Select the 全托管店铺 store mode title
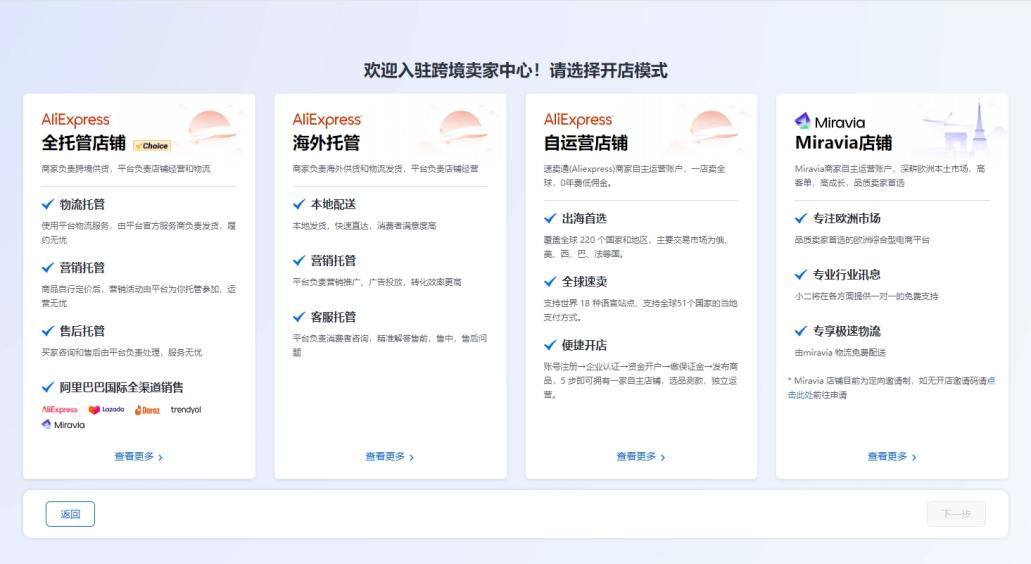Image resolution: width=1031 pixels, height=564 pixels. [84, 143]
